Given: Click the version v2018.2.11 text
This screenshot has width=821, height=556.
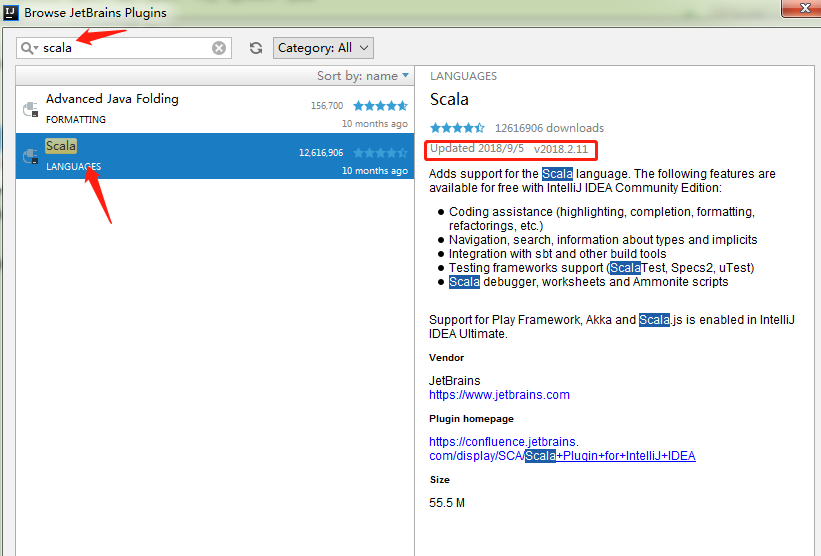Looking at the screenshot, I should [561, 149].
